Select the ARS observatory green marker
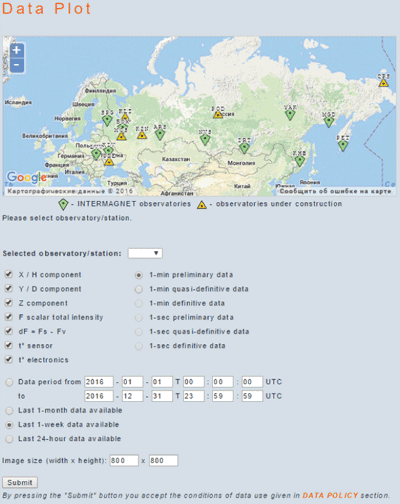The image size is (400, 504). click(x=160, y=134)
